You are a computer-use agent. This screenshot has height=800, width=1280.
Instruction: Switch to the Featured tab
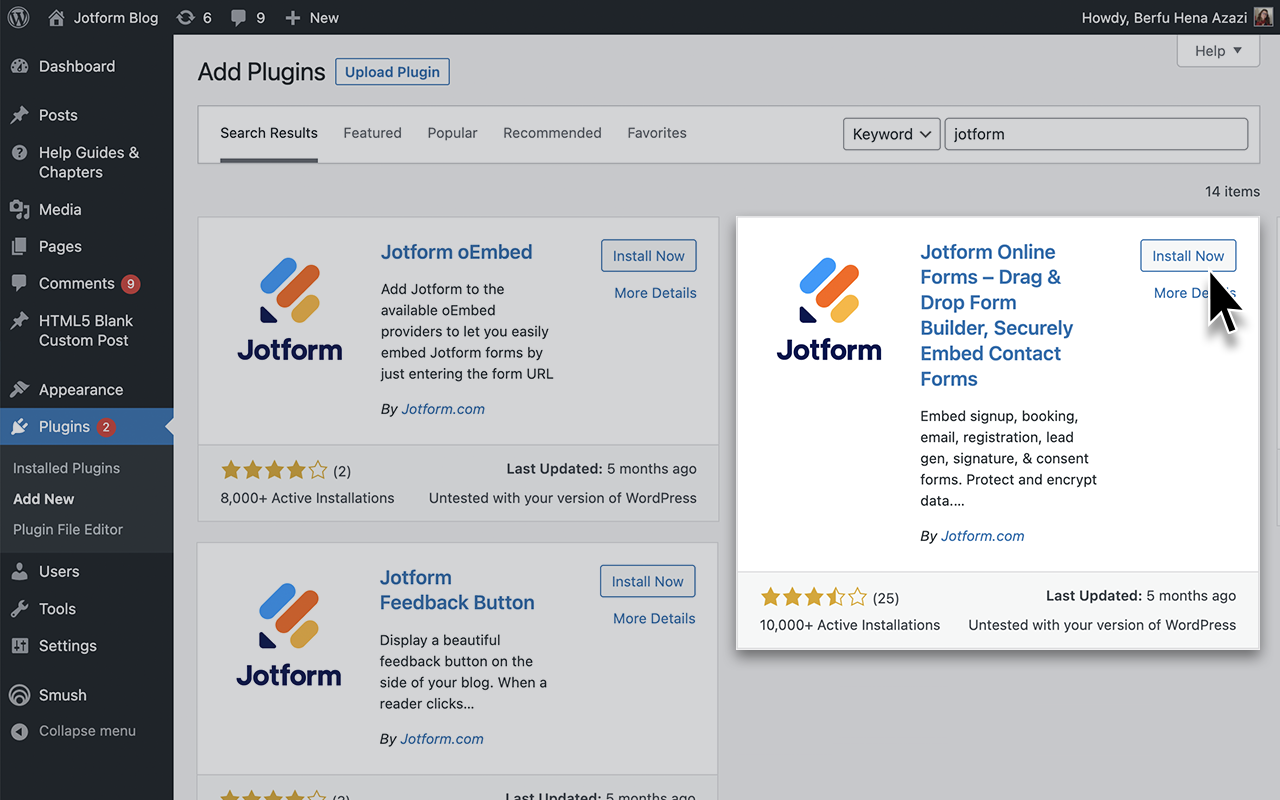point(372,132)
